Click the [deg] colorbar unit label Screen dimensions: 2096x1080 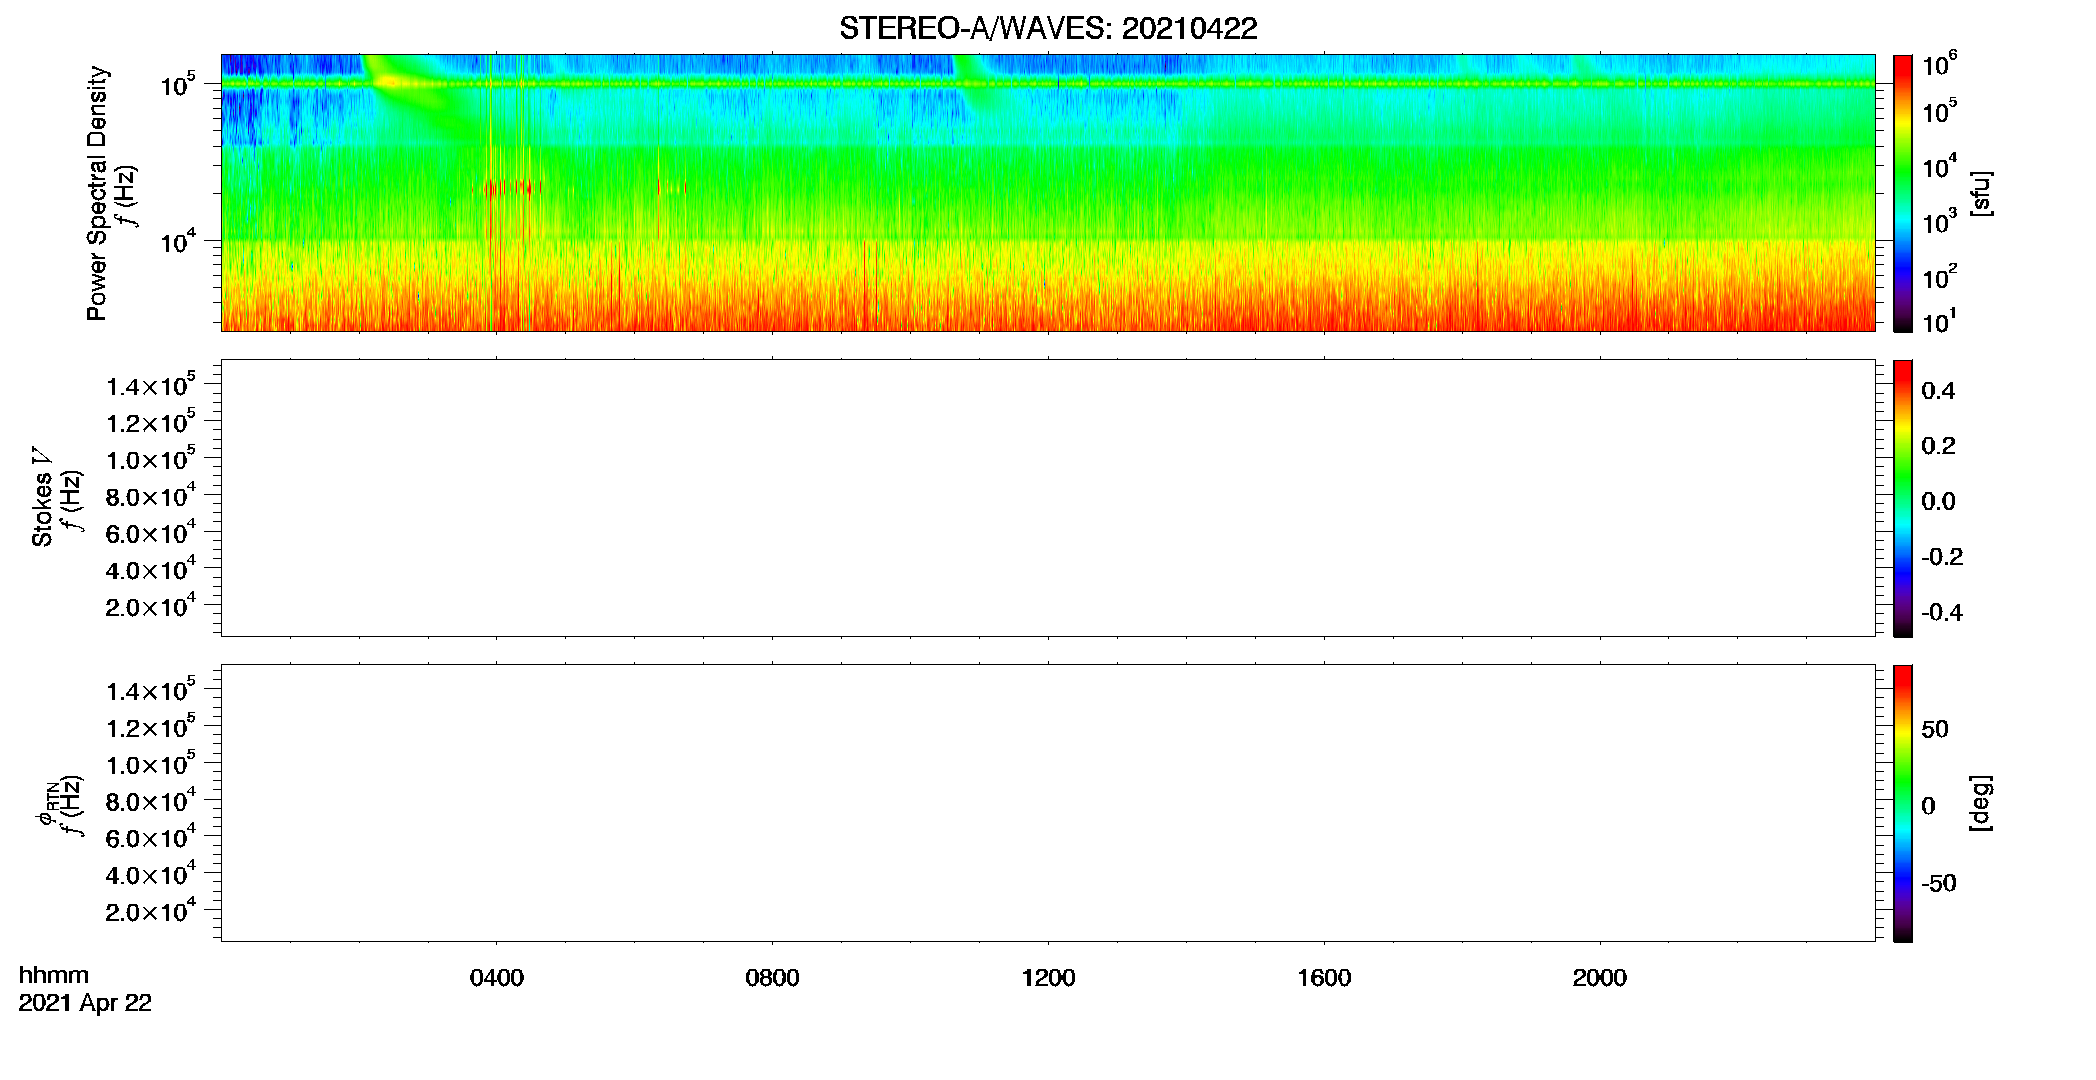point(1980,803)
